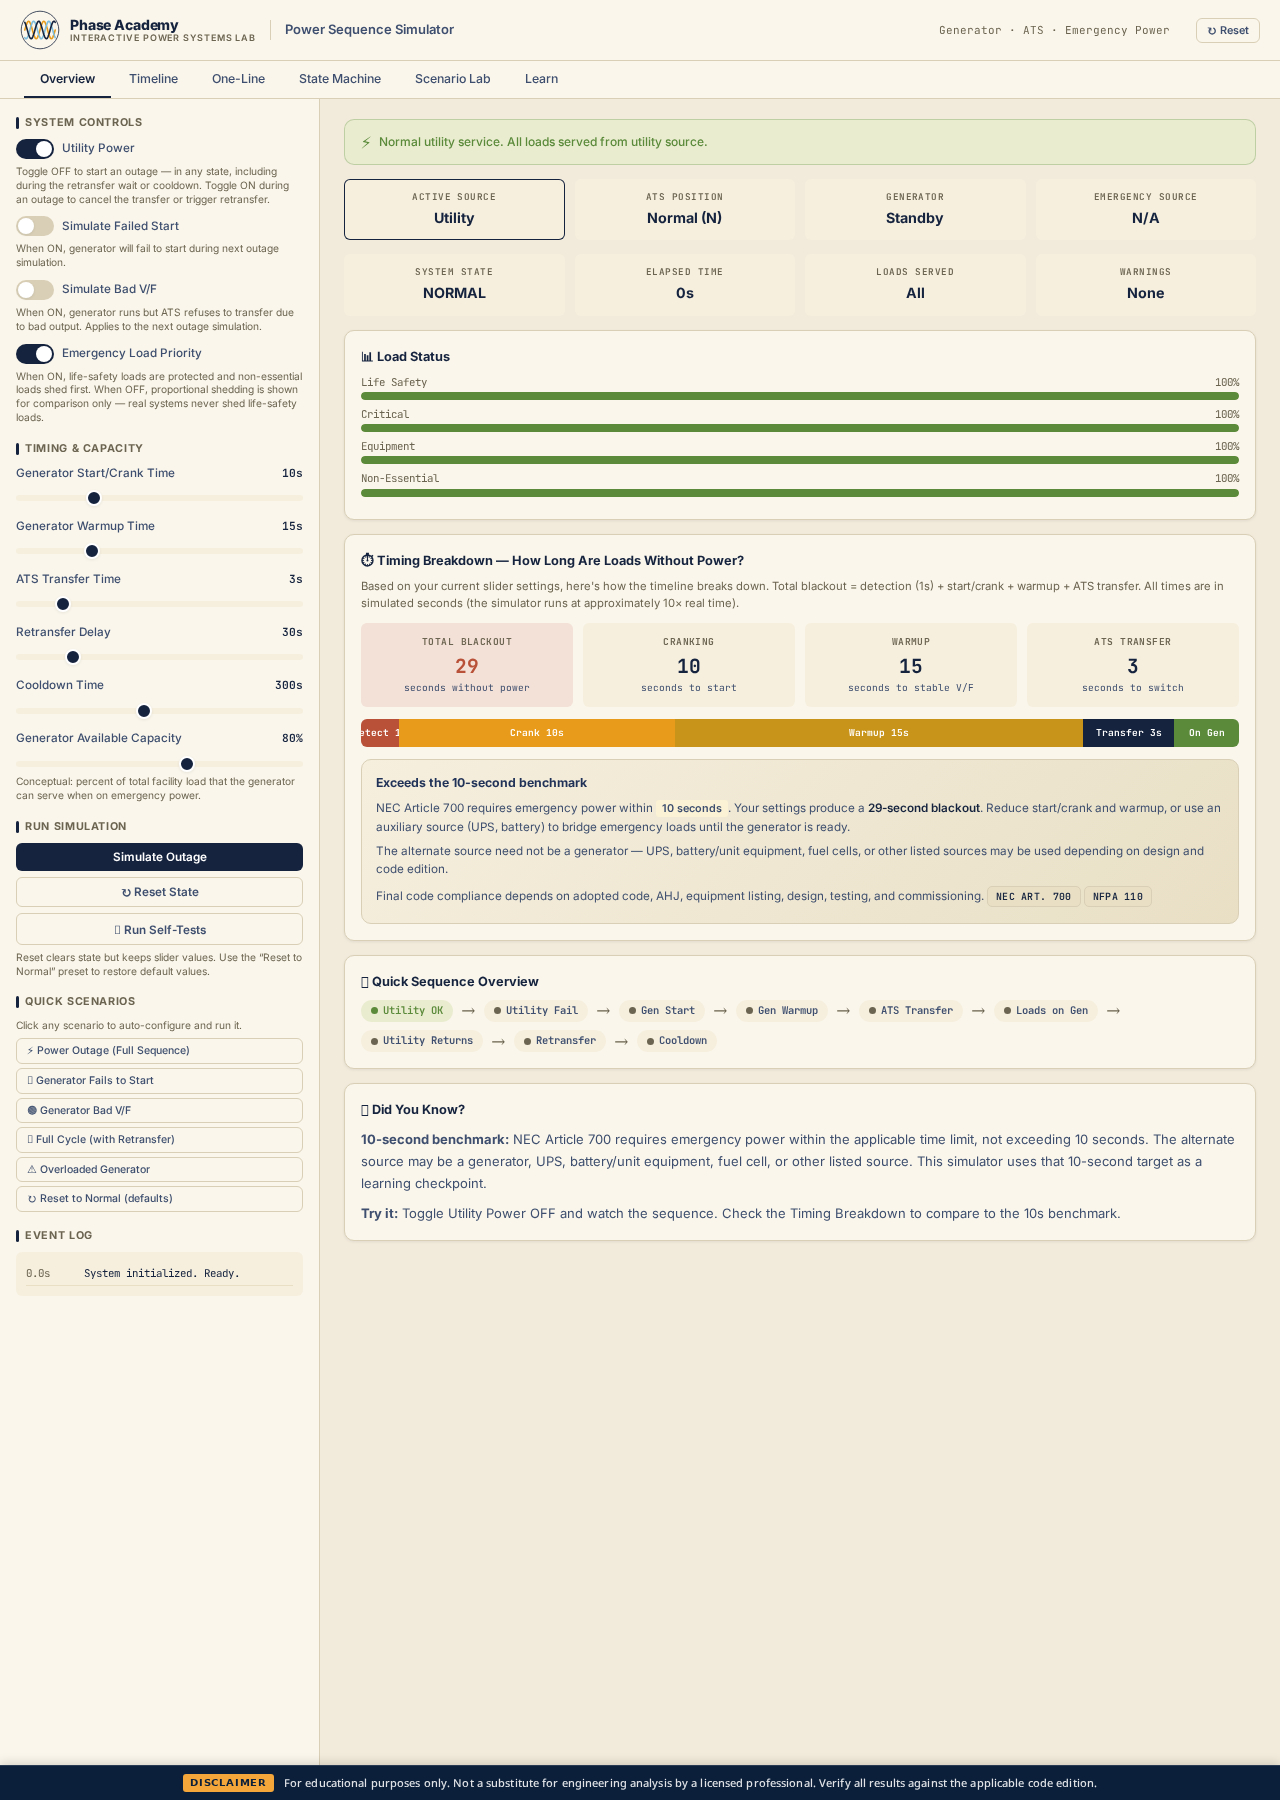Click the Transfer 3s timeline segment
The width and height of the screenshot is (1280, 1800).
click(x=1128, y=733)
